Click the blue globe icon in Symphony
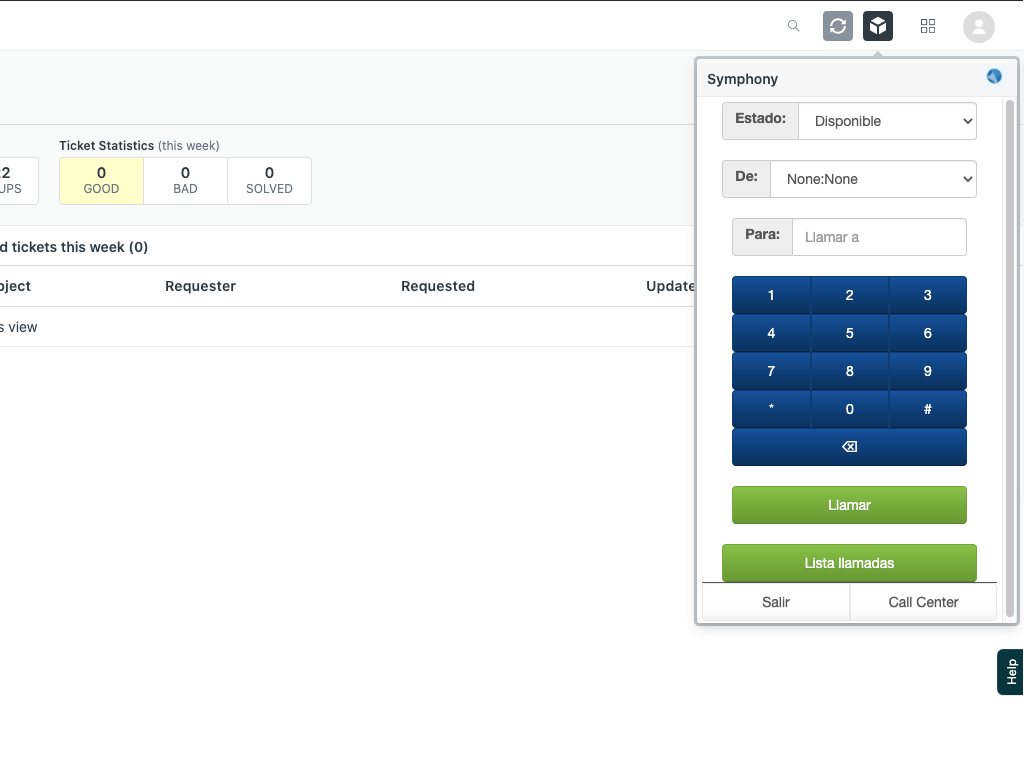 point(994,76)
